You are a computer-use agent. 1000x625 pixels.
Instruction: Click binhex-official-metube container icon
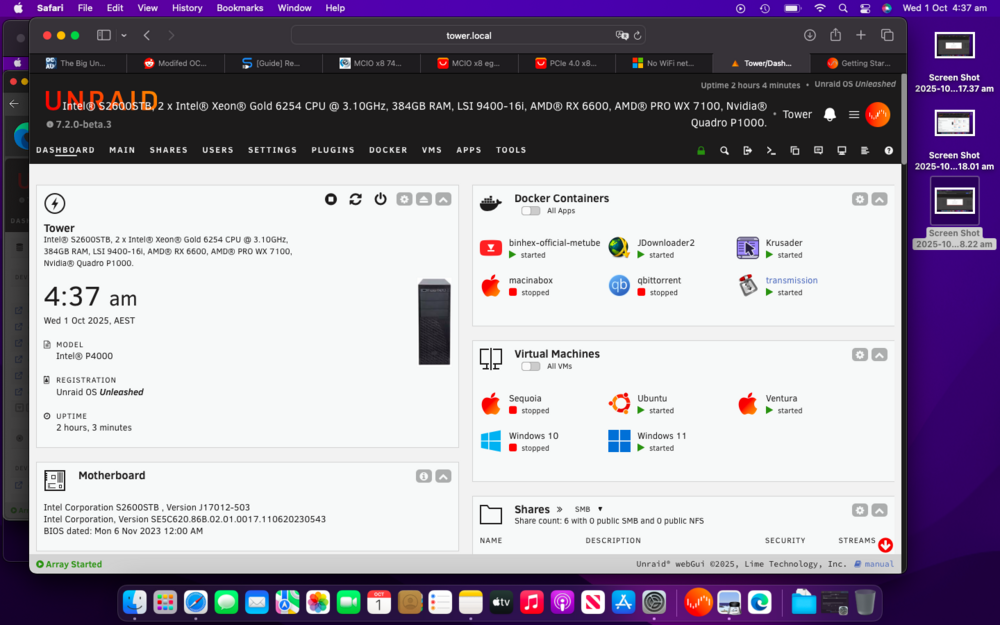point(490,248)
